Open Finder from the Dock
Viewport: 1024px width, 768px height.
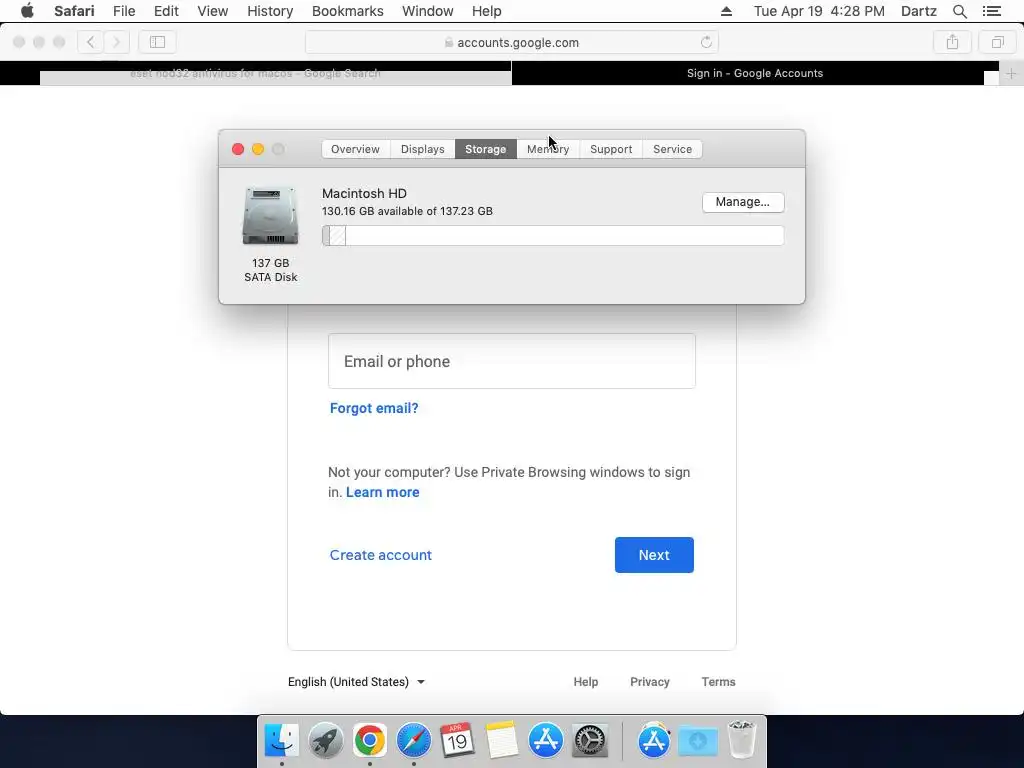tap(281, 740)
